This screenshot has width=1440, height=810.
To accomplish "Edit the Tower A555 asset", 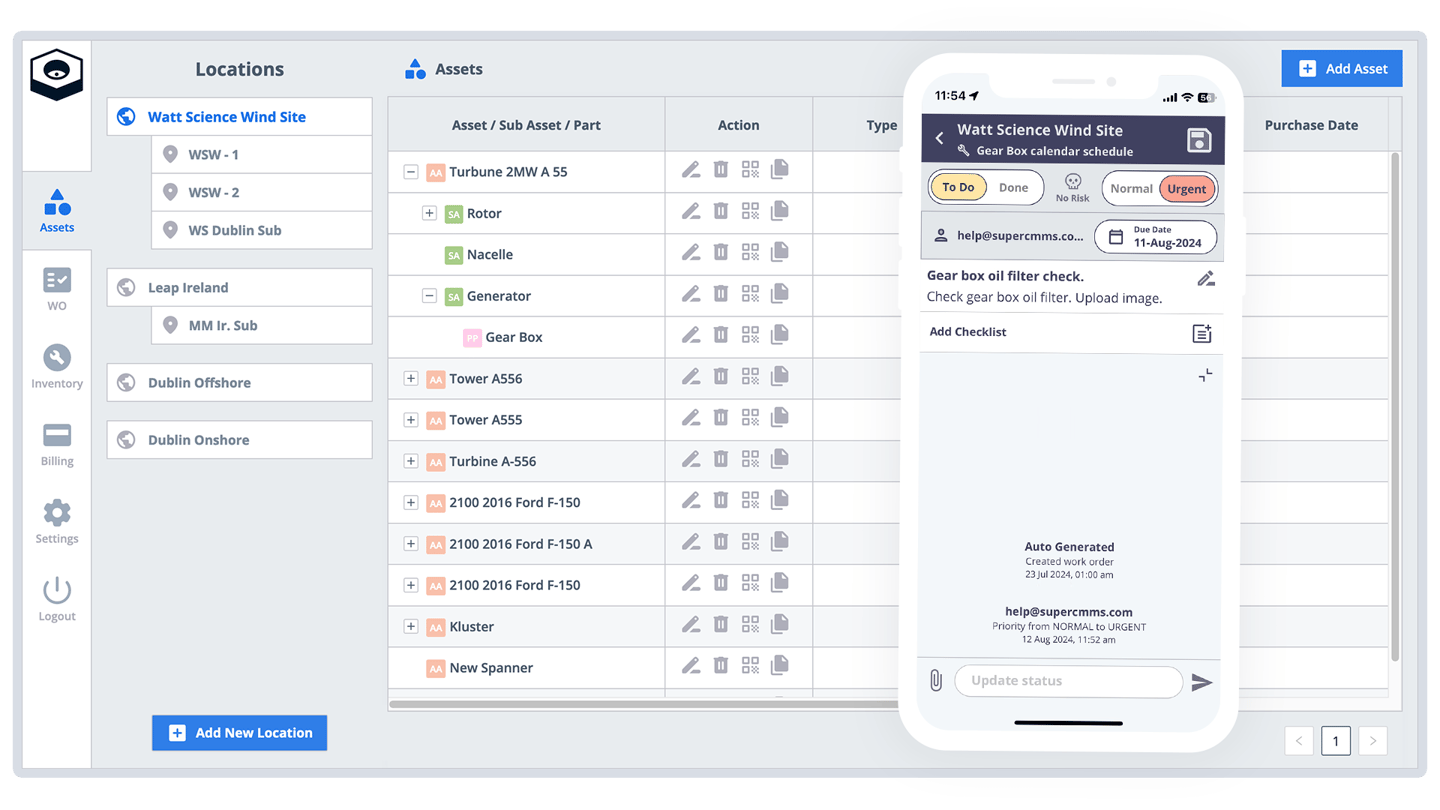I will click(691, 419).
